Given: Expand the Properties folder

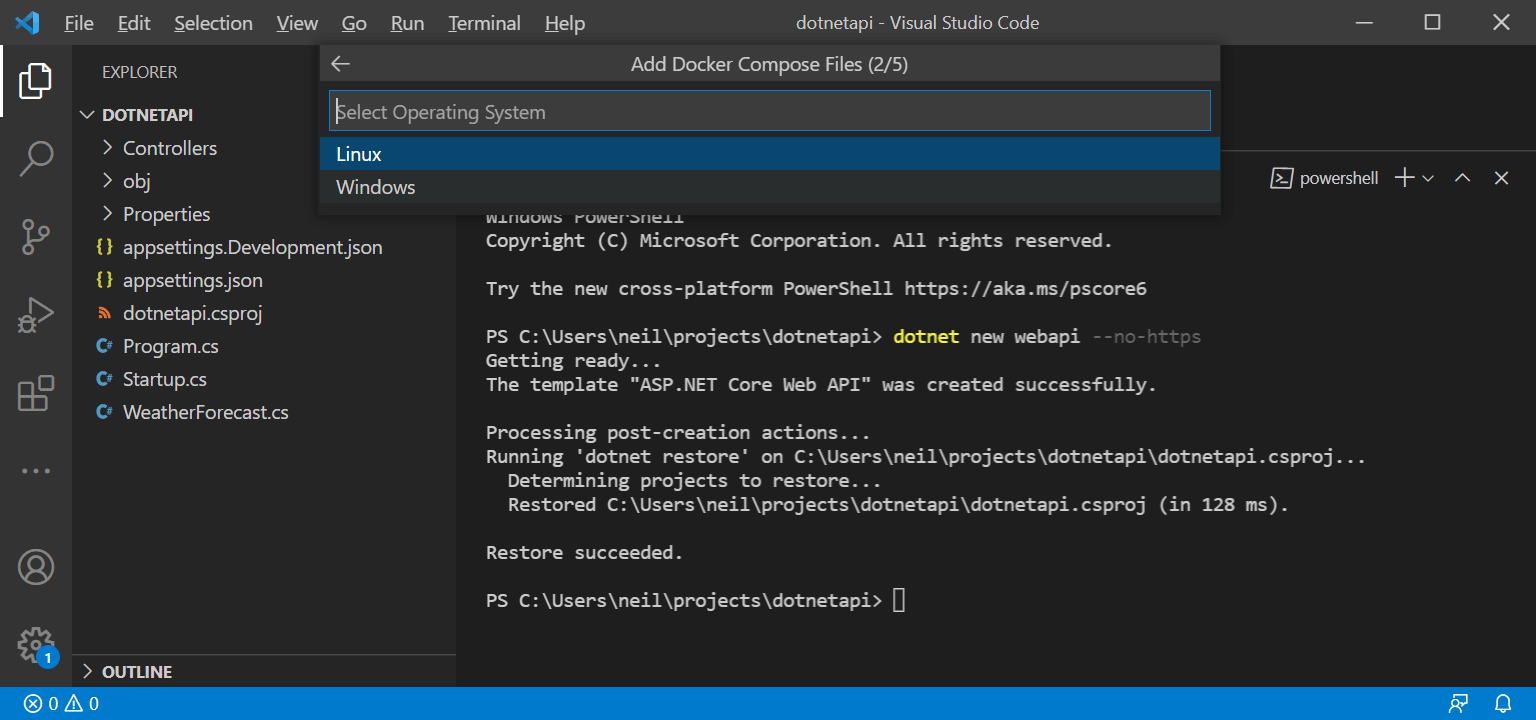Looking at the screenshot, I should (166, 214).
